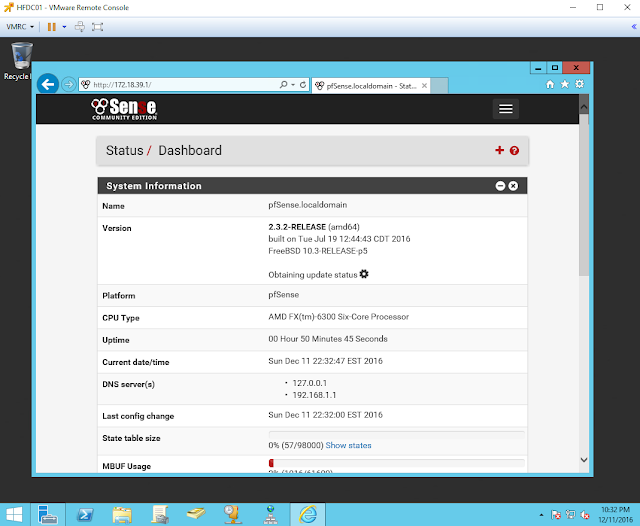Open File Explorer from the taskbar

122,514
